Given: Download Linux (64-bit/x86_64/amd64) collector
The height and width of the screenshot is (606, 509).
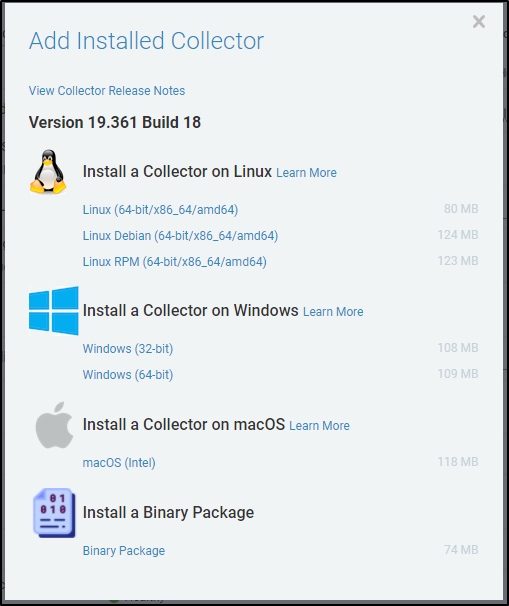Looking at the screenshot, I should [x=160, y=210].
